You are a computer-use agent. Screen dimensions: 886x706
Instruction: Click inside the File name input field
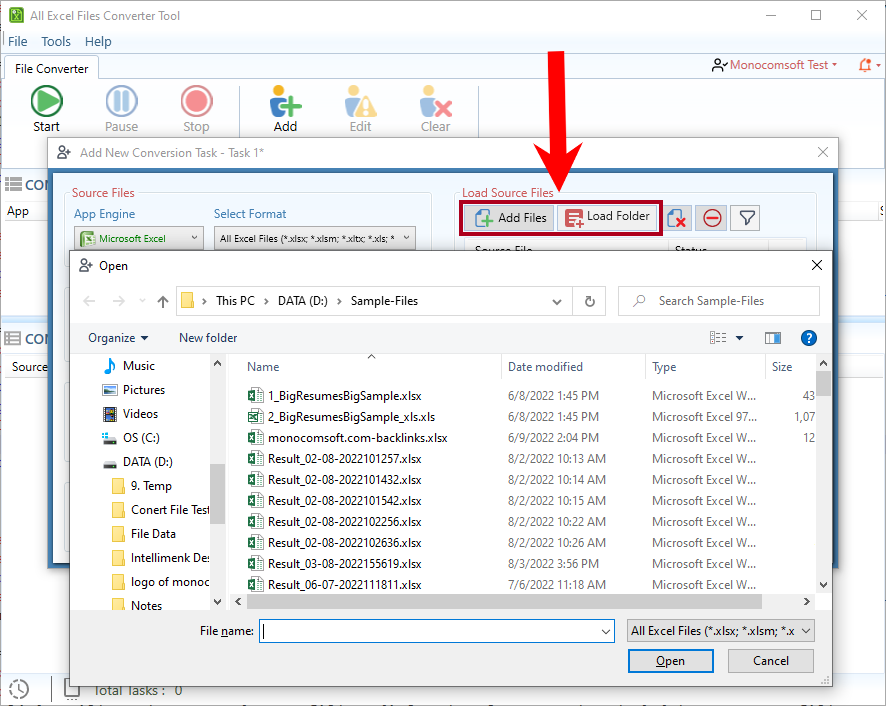[430, 631]
